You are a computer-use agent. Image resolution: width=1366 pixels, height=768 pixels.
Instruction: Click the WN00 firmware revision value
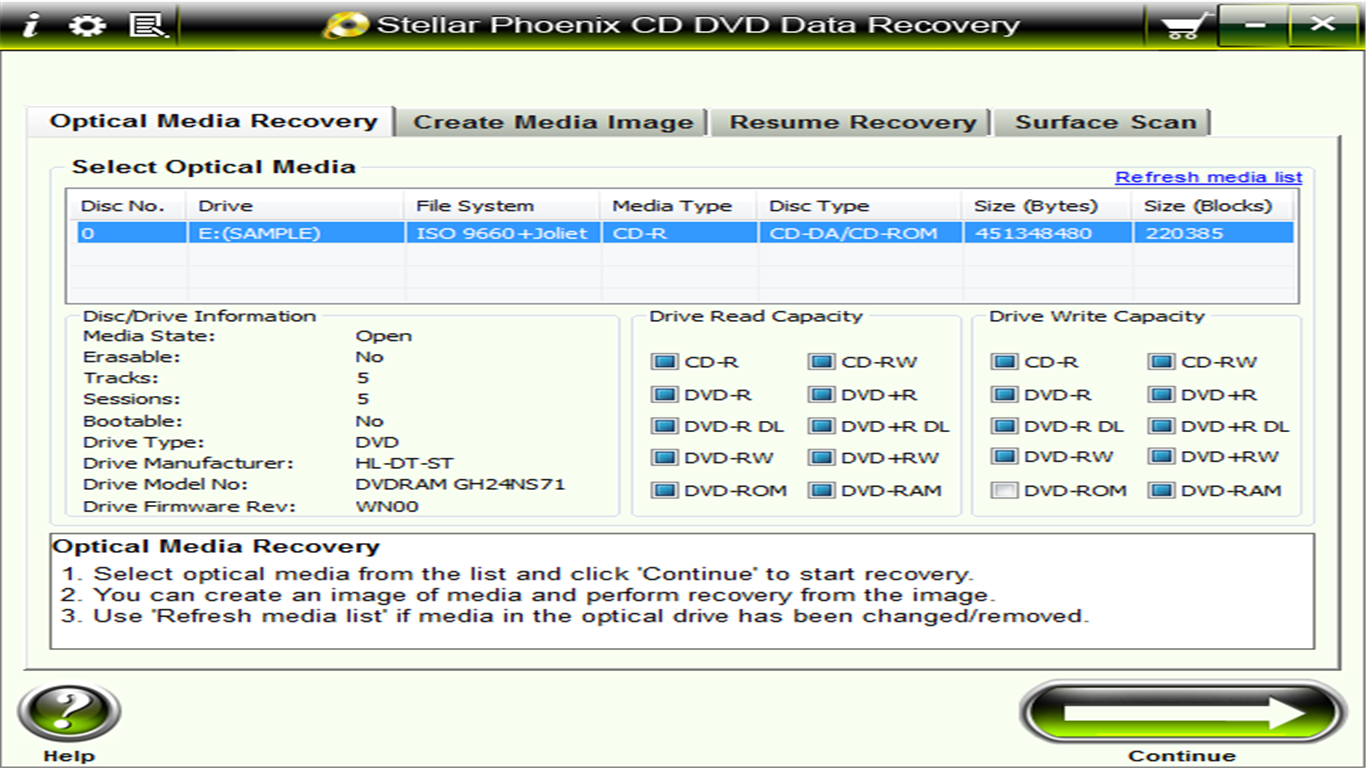pos(387,506)
